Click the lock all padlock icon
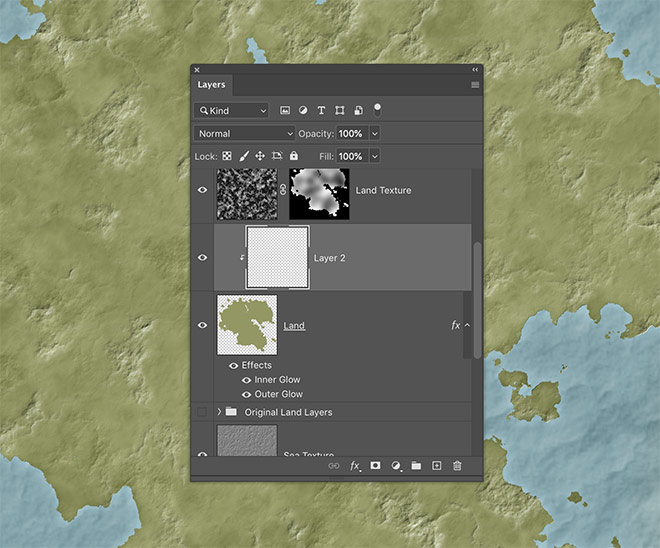 (294, 157)
